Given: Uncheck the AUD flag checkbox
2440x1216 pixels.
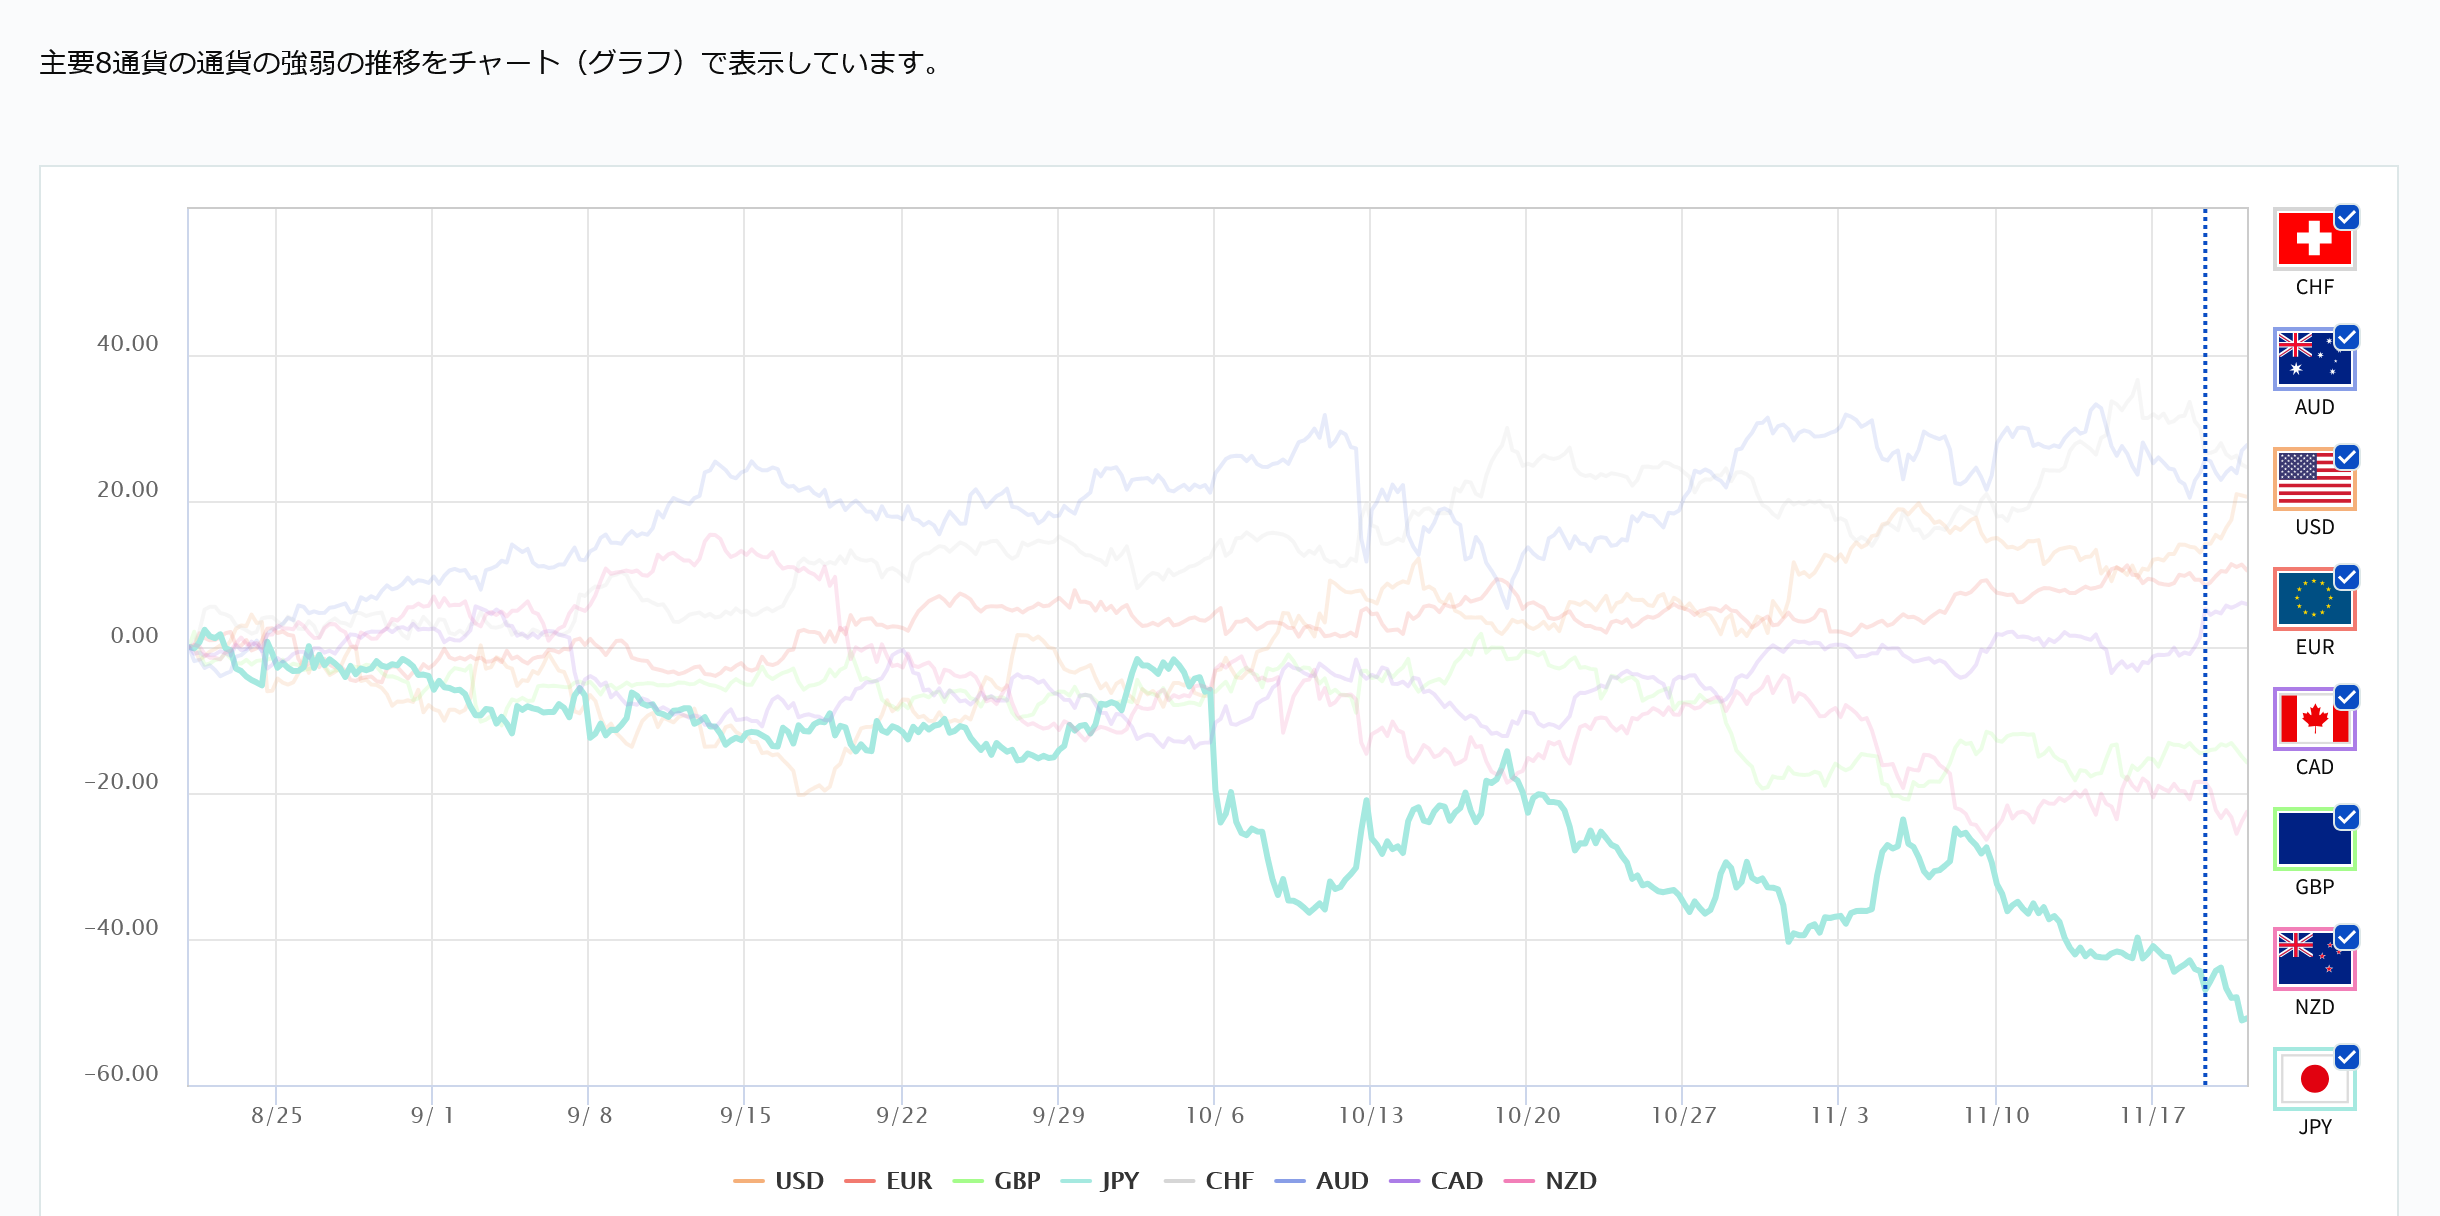Looking at the screenshot, I should coord(2346,337).
